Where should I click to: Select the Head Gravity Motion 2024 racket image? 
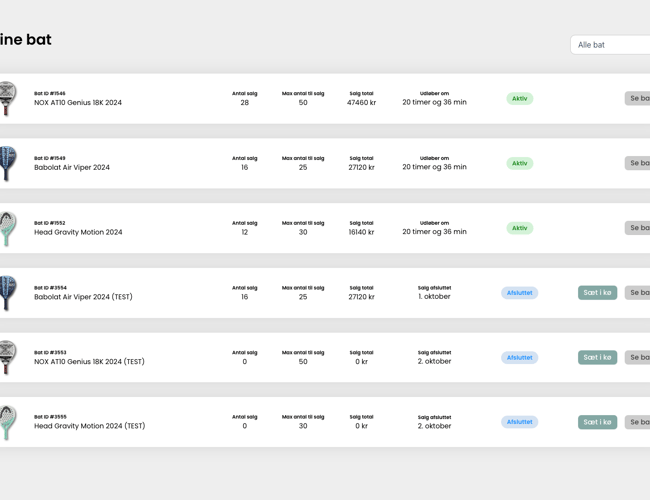click(x=8, y=228)
